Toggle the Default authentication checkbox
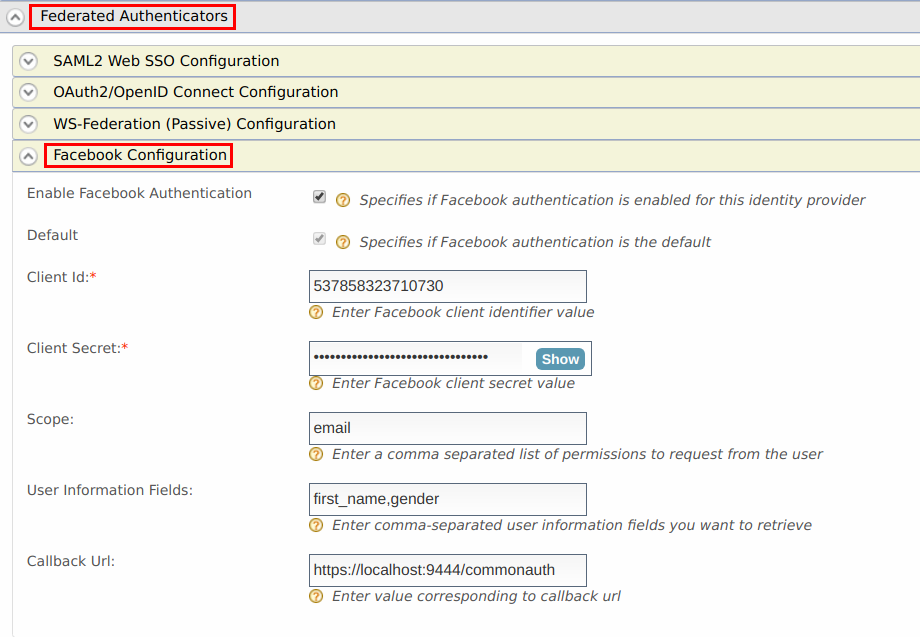 tap(318, 238)
